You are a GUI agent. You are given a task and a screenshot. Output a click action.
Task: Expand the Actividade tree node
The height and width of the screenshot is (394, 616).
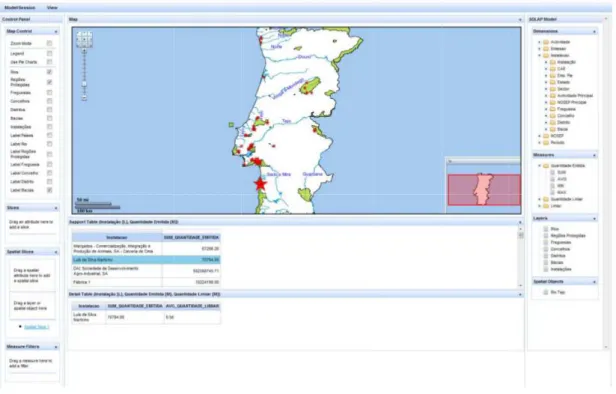pyautogui.click(x=539, y=42)
